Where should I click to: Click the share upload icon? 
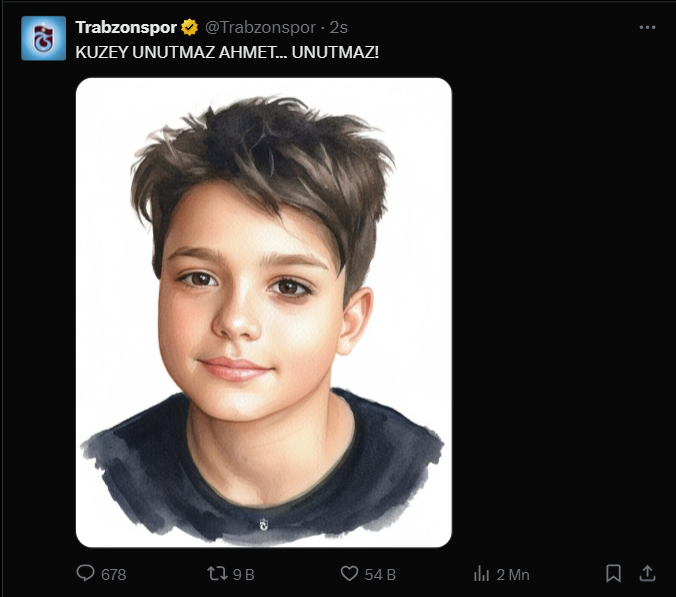(x=647, y=573)
